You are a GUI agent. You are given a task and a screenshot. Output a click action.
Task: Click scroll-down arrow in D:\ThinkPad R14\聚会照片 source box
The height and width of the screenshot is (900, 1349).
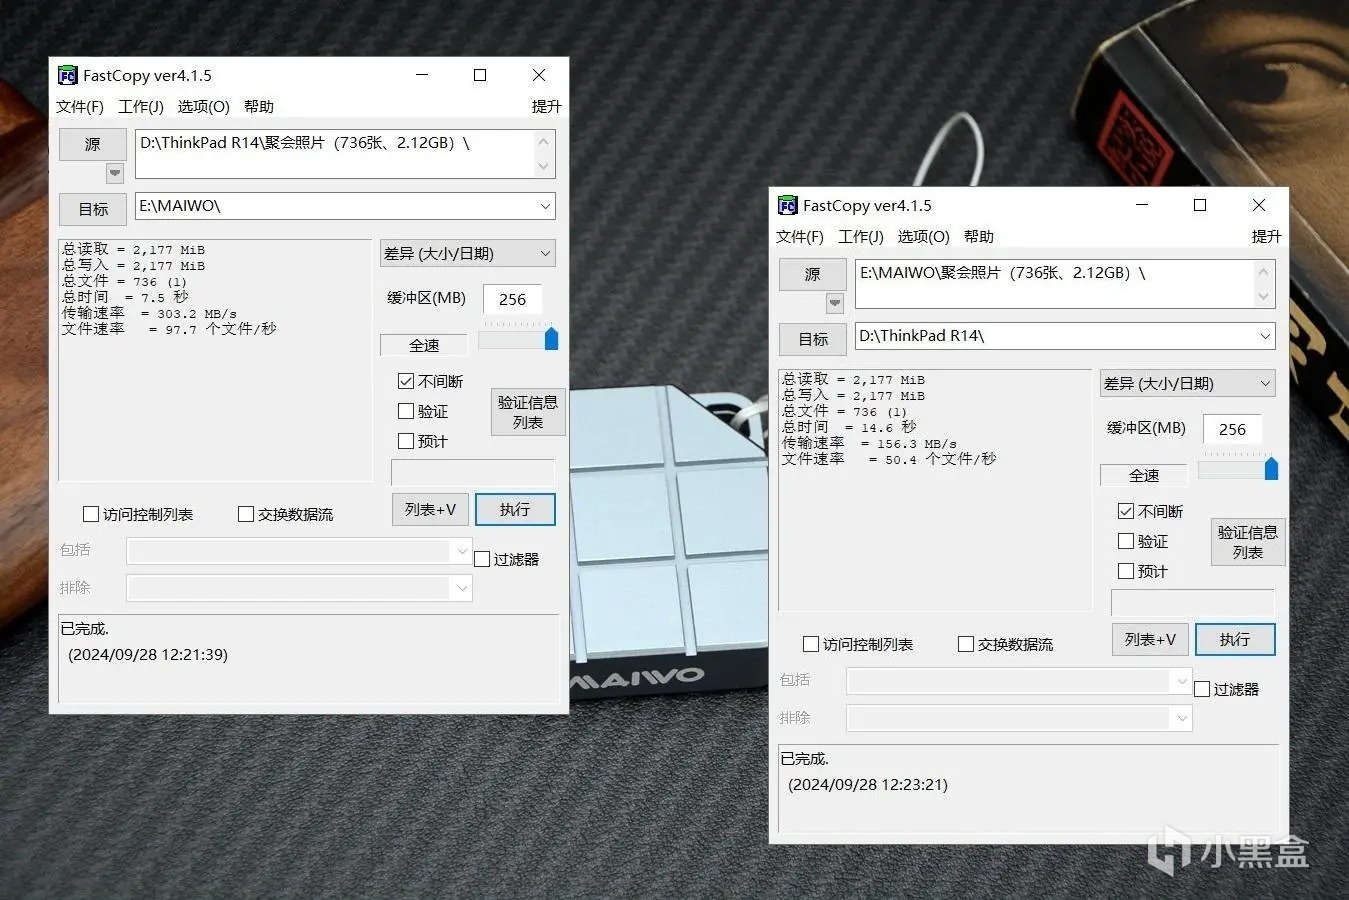[544, 166]
